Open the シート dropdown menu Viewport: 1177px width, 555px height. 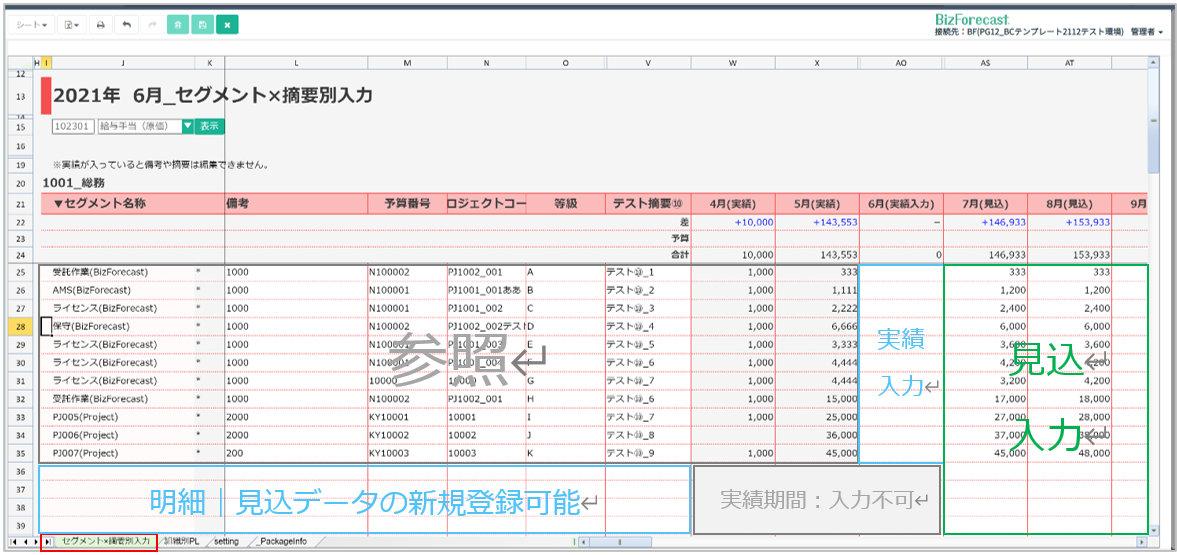[33, 24]
